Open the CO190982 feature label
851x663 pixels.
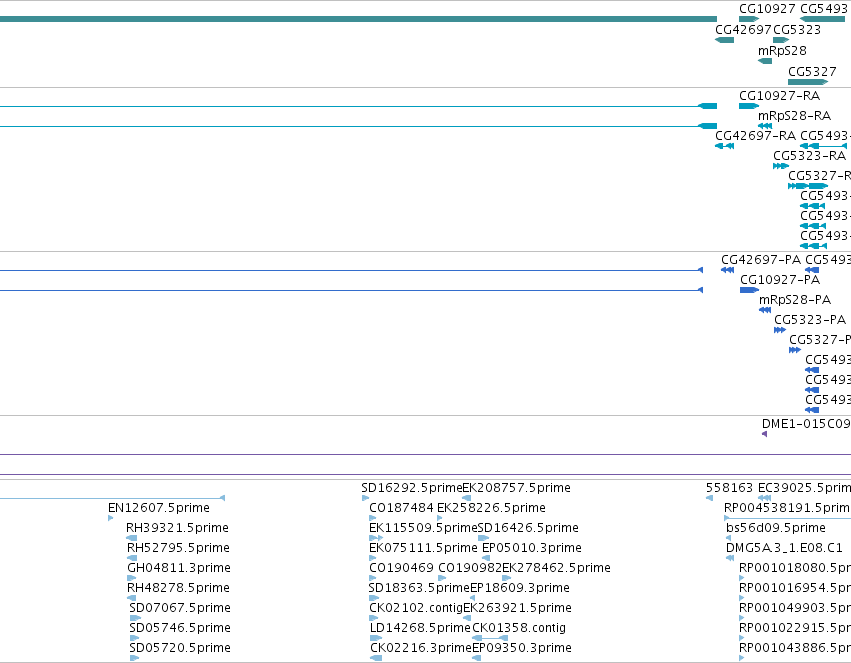tap(469, 568)
